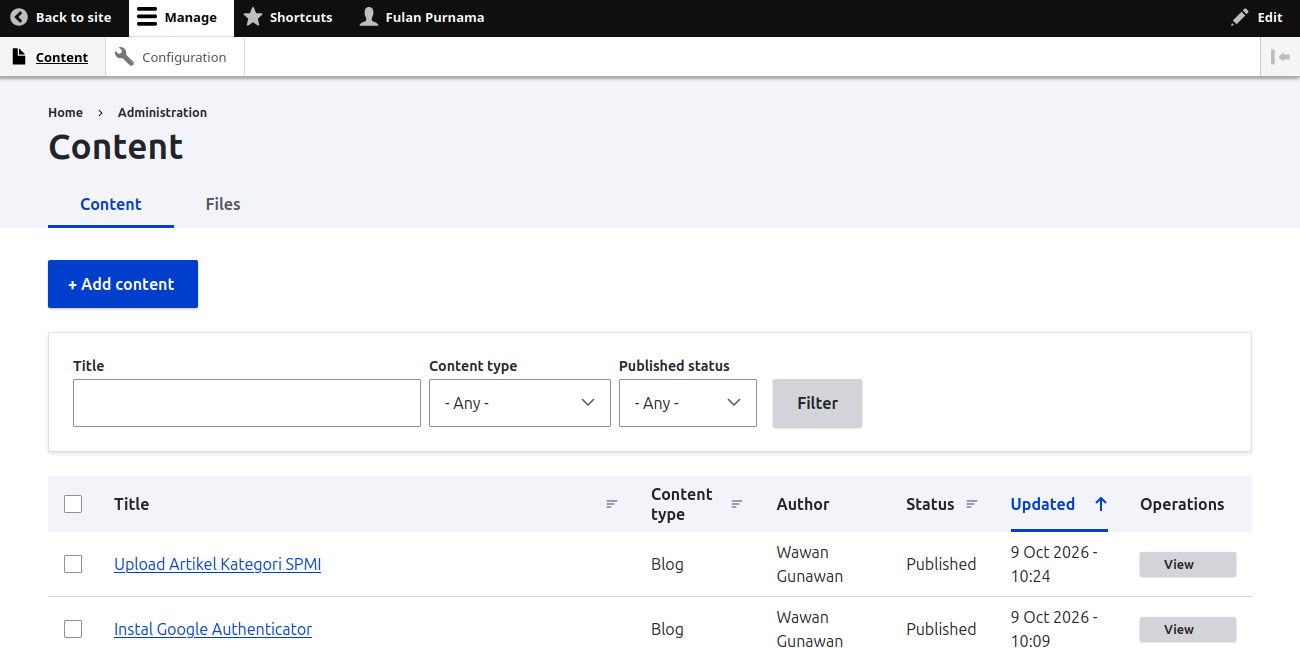Click the sort icon in the Title column
This screenshot has height=648, width=1300.
point(612,504)
